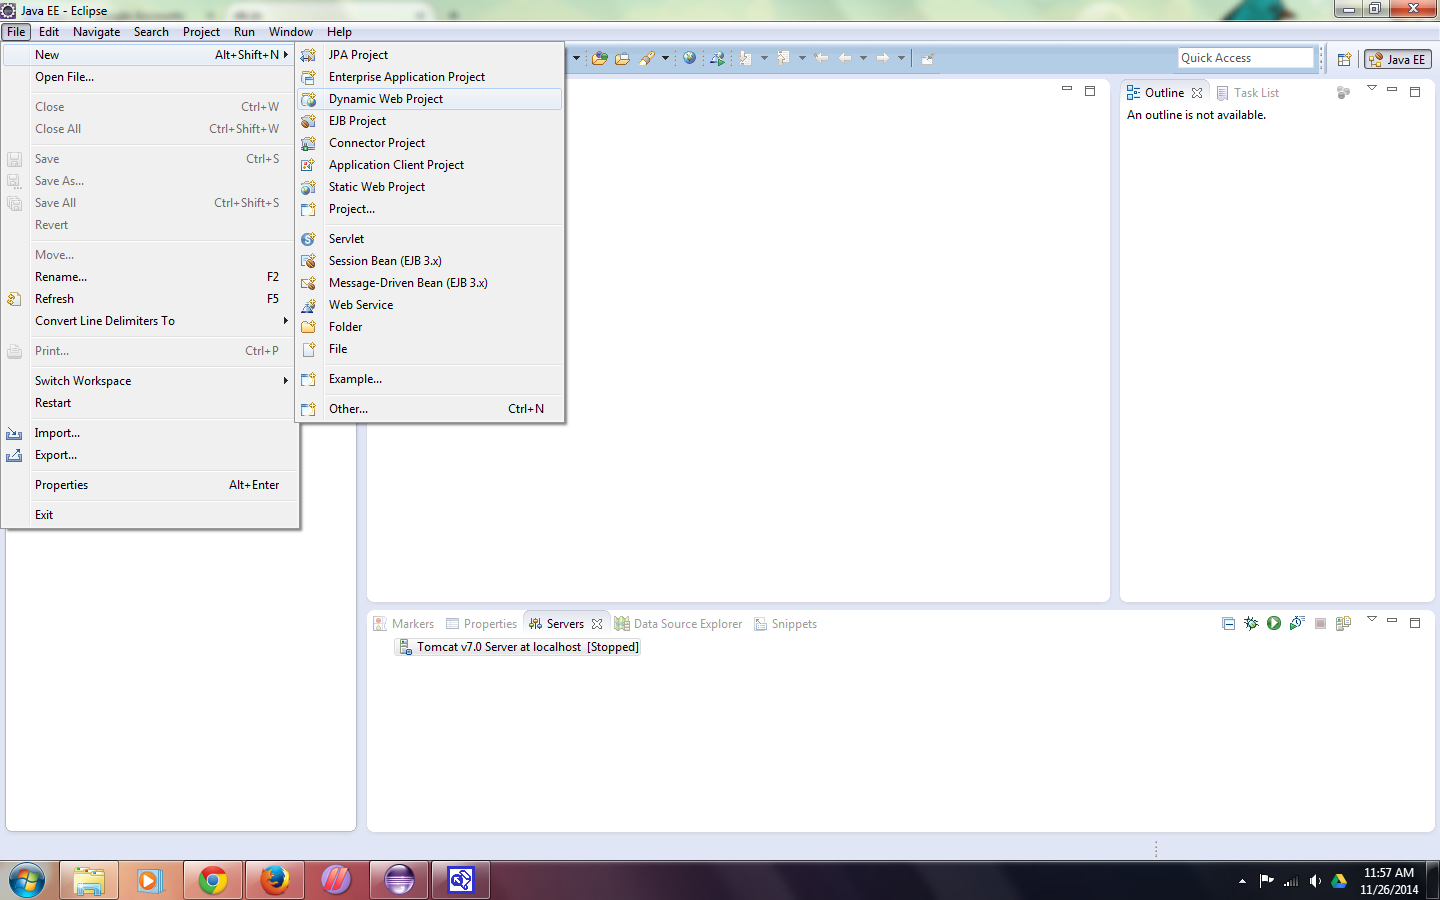Click the Forward navigation arrow in toolbar
This screenshot has width=1440, height=900.
tap(883, 58)
